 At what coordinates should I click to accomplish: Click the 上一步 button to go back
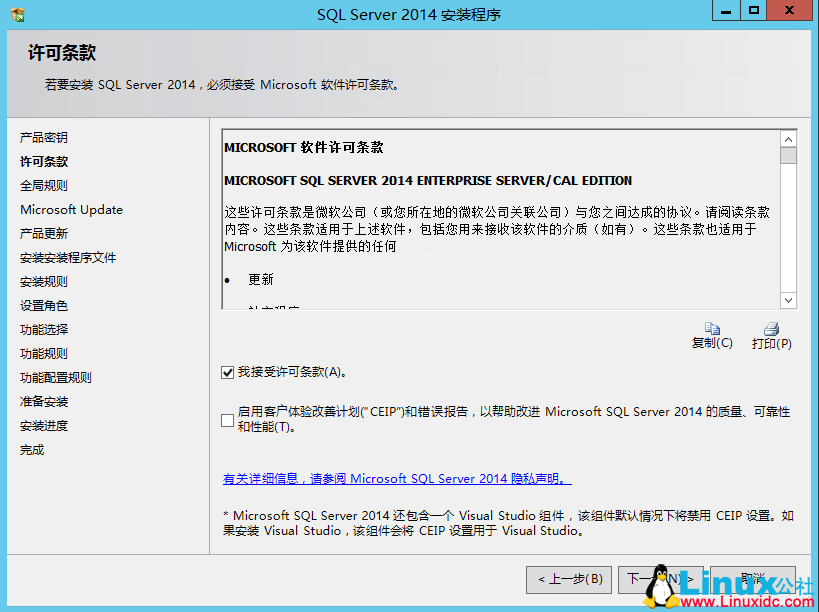pos(568,579)
